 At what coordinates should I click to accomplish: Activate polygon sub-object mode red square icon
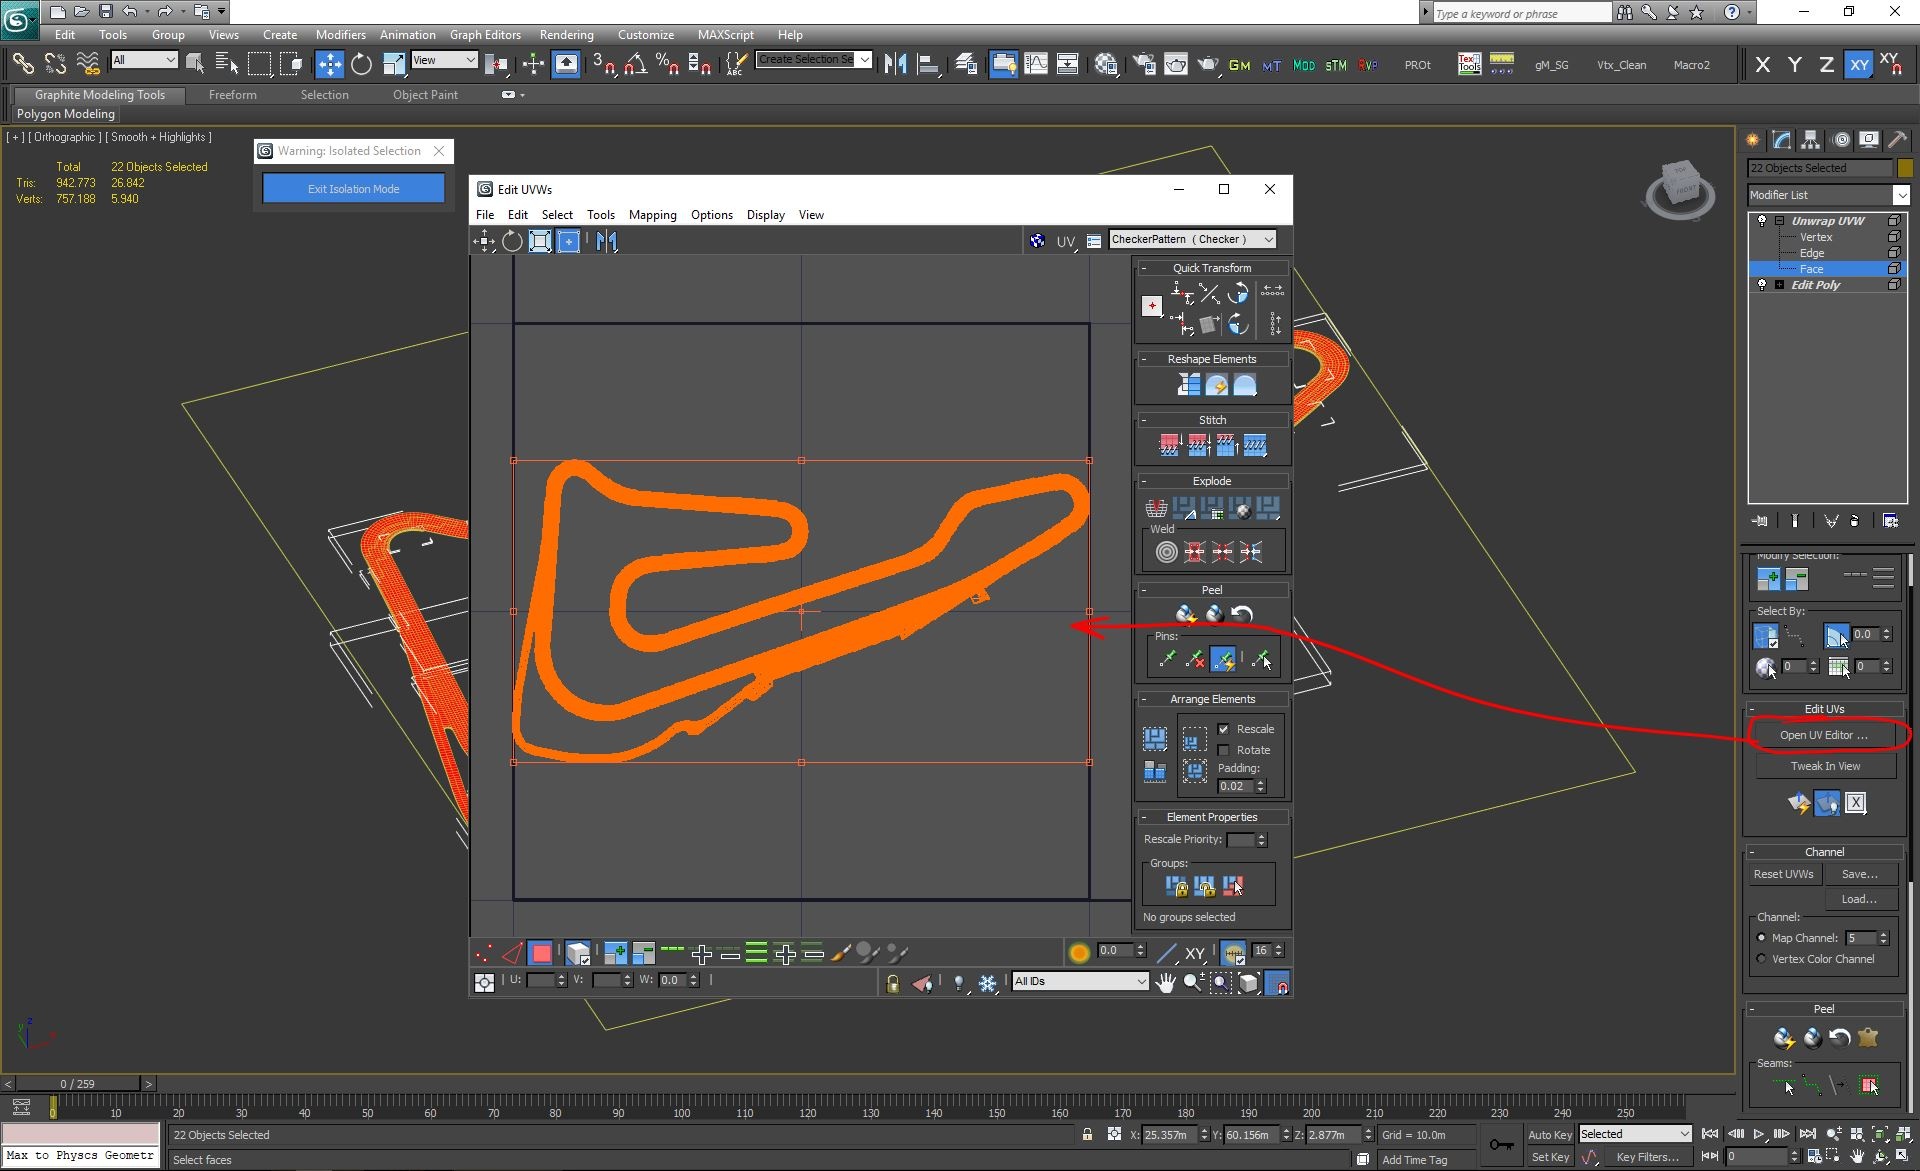click(x=541, y=953)
